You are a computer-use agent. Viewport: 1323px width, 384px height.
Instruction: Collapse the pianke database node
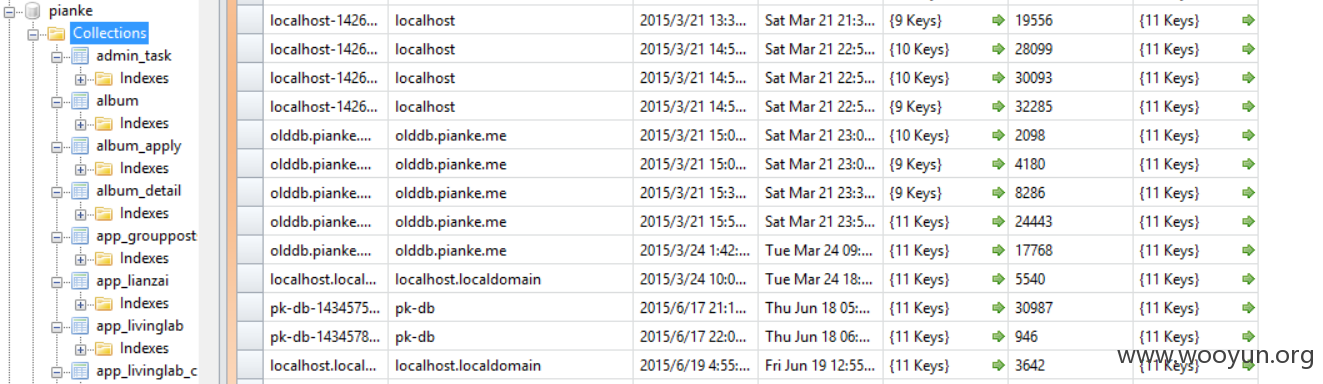click(x=9, y=11)
